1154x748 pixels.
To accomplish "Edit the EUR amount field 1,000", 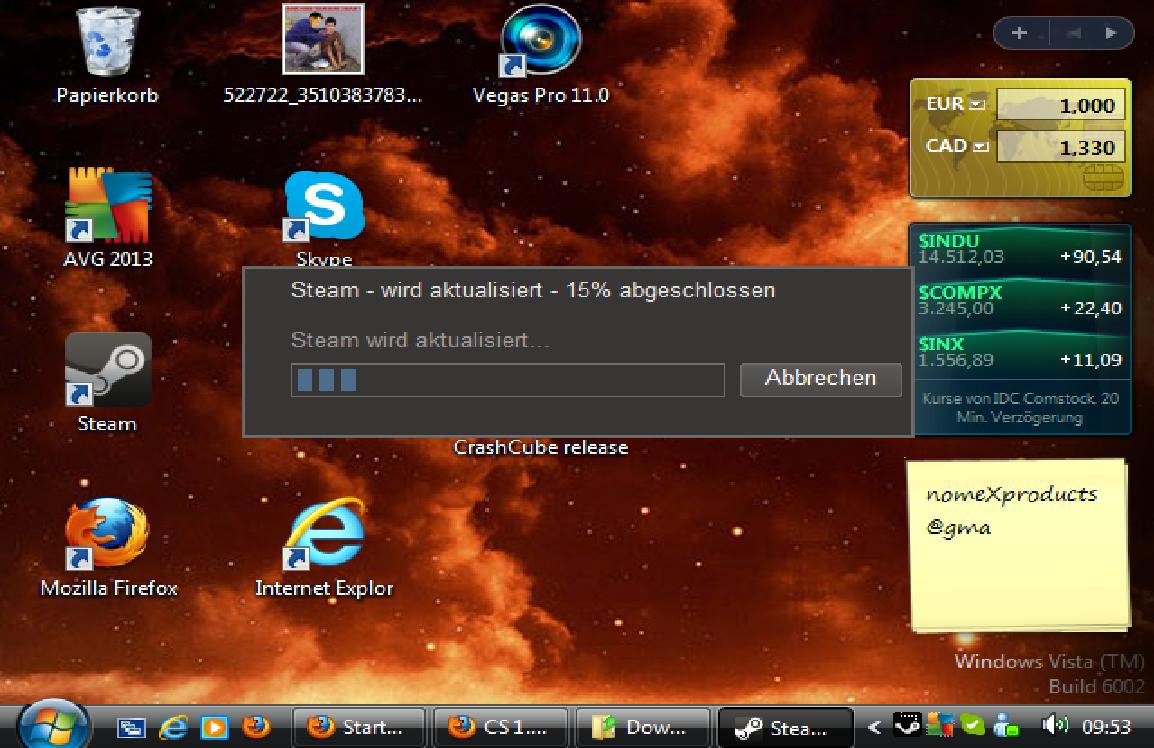I will [1061, 105].
